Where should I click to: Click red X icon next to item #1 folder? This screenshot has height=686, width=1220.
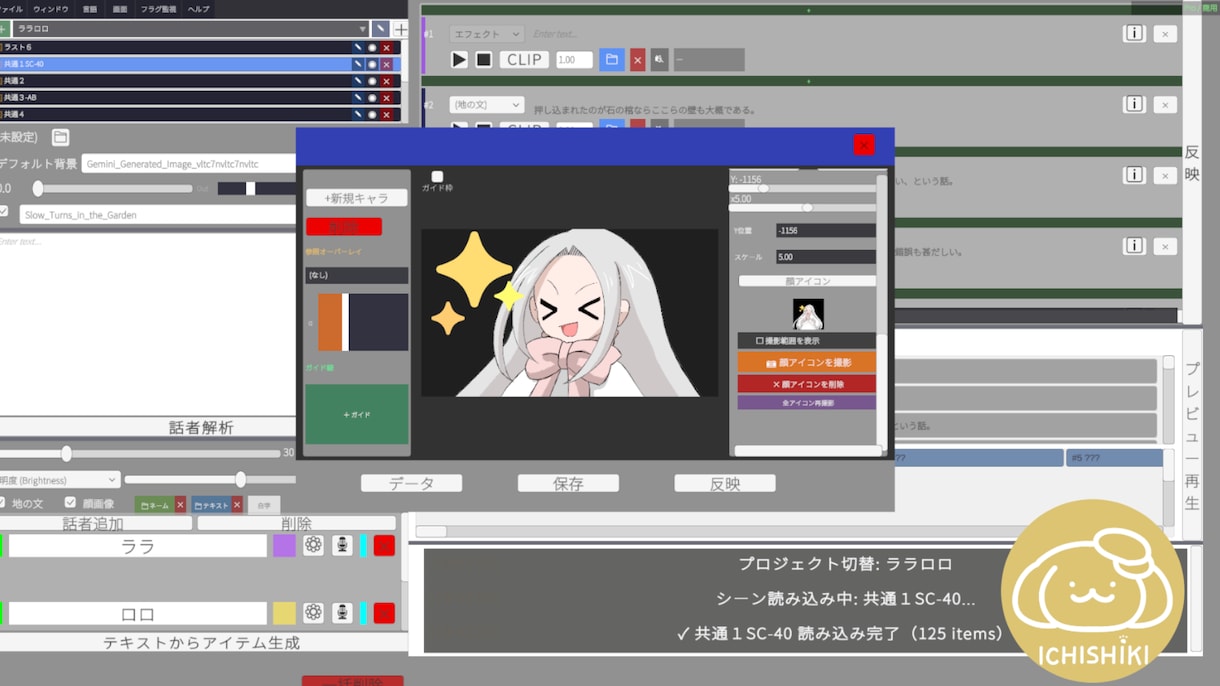637,60
